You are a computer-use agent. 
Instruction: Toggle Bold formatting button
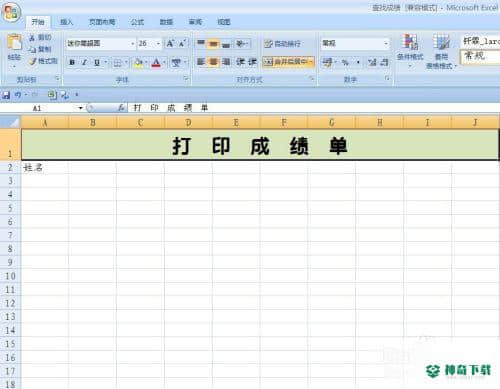point(72,62)
